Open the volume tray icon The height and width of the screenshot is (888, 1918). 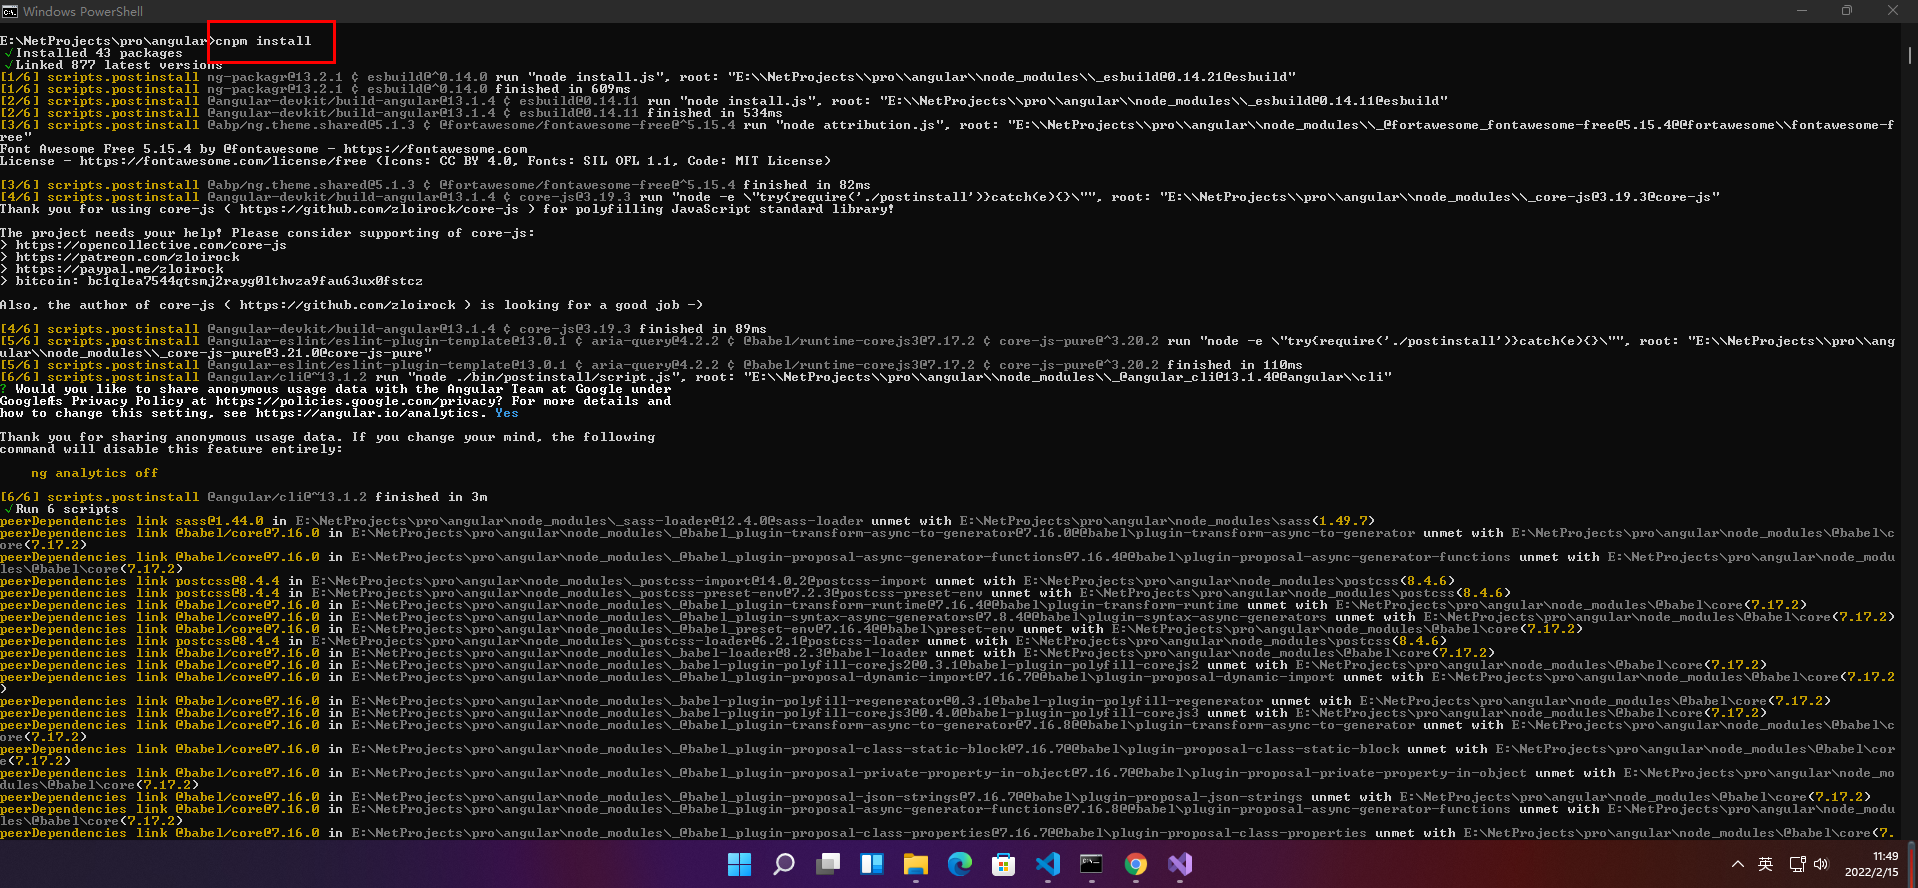pos(1821,864)
